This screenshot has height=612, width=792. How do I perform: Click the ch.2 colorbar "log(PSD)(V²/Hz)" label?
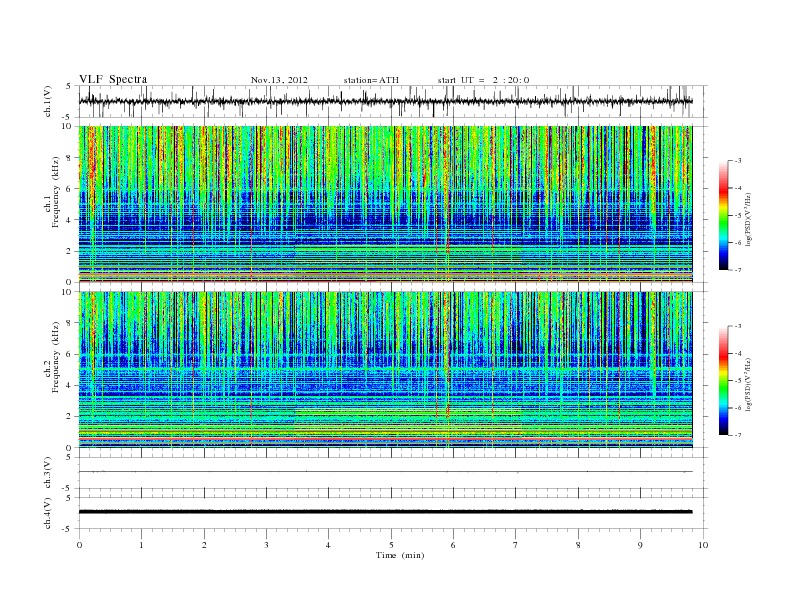click(x=749, y=384)
